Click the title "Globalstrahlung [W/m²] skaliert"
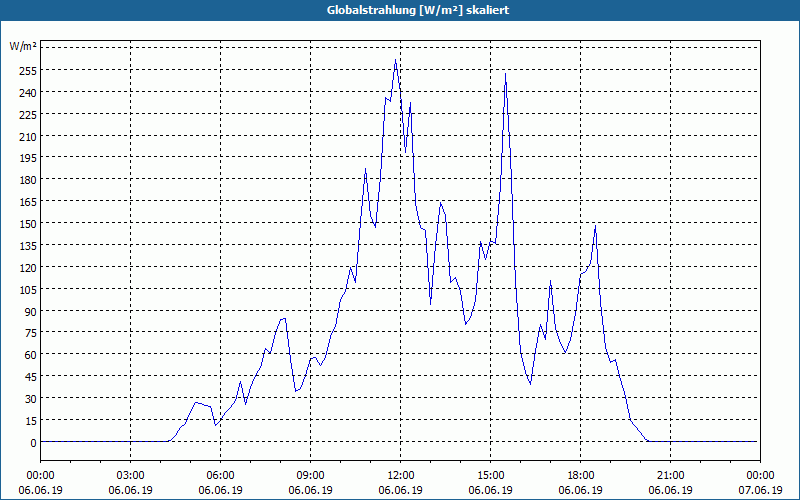The height and width of the screenshot is (500, 800). pos(418,10)
